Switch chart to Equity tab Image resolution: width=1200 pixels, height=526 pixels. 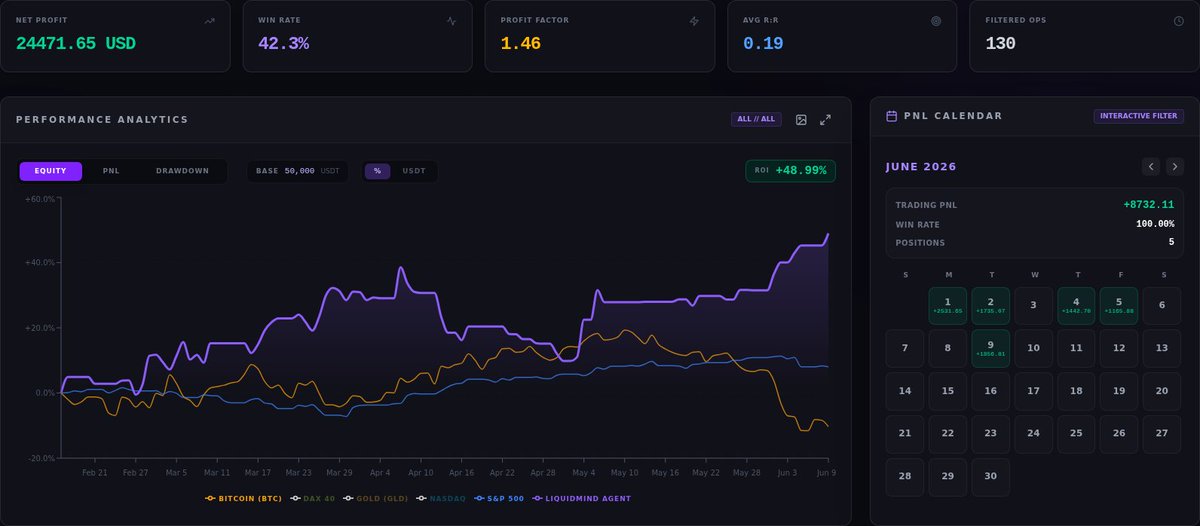(50, 171)
